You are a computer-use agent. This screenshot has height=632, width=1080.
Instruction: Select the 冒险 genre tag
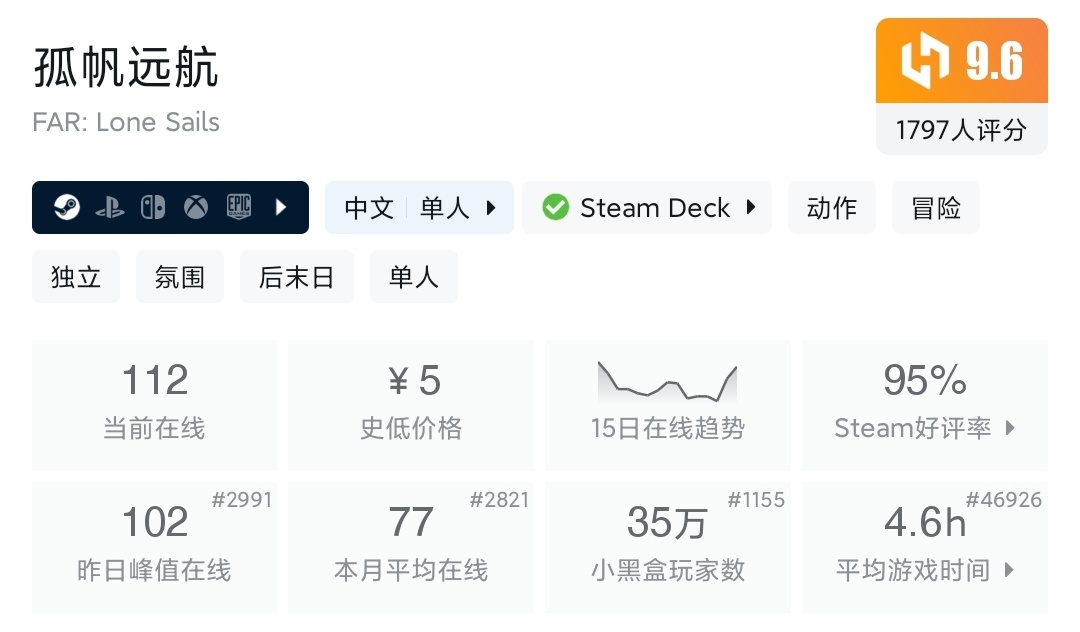tap(936, 208)
